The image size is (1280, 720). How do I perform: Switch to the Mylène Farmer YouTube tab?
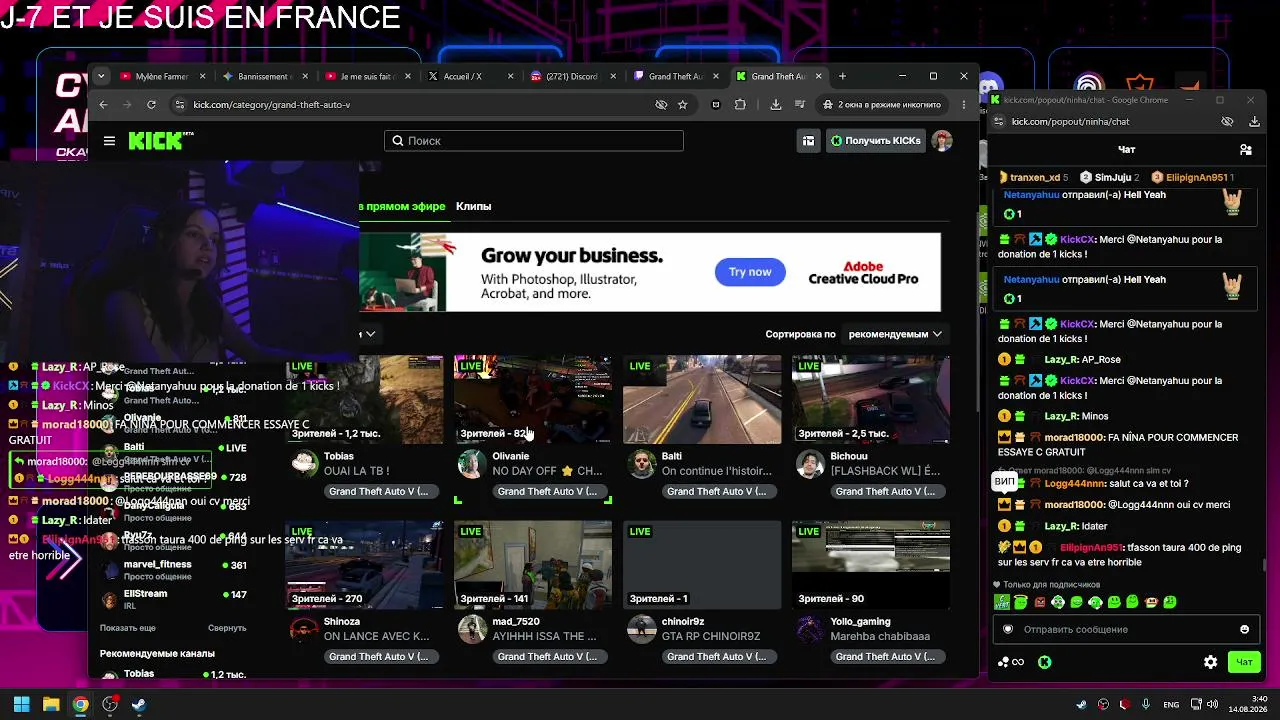tap(163, 76)
